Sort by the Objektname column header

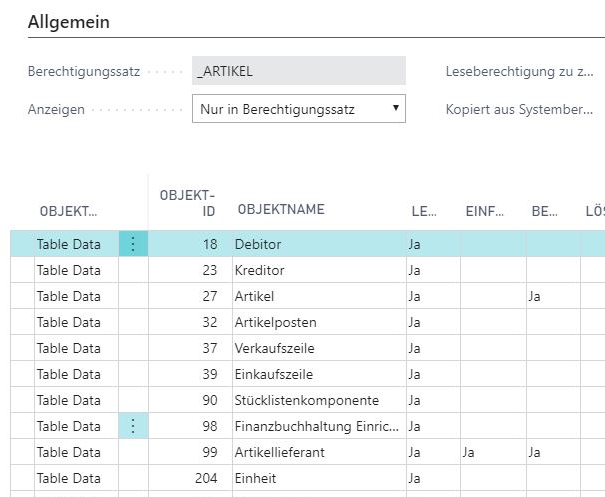point(281,210)
